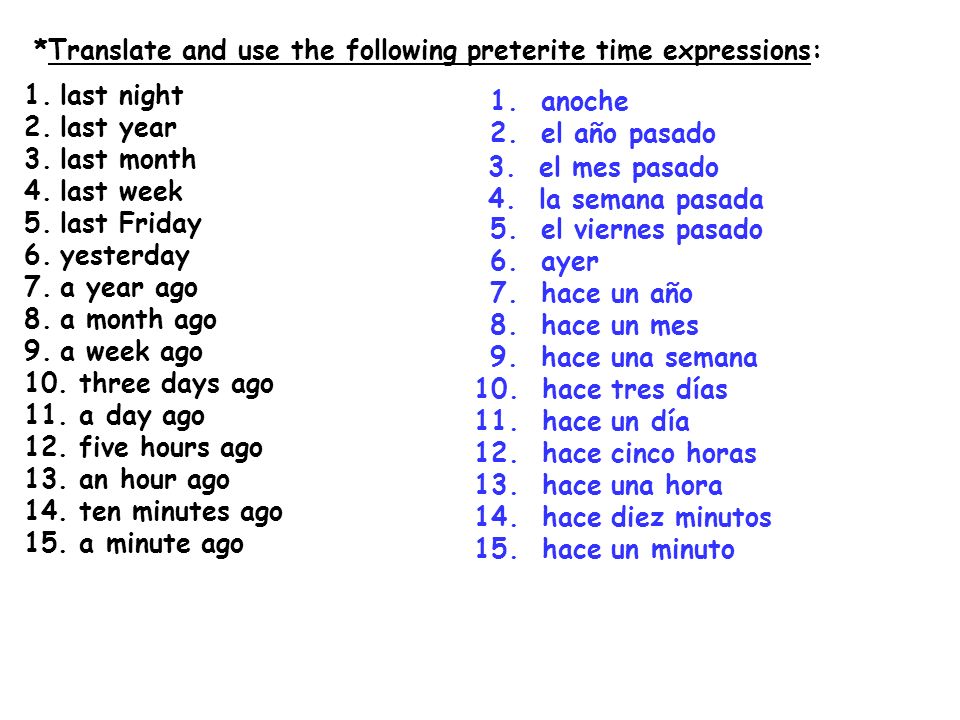Select the answer 'hace tres días'
Image resolution: width=960 pixels, height=720 pixels.
tap(636, 389)
